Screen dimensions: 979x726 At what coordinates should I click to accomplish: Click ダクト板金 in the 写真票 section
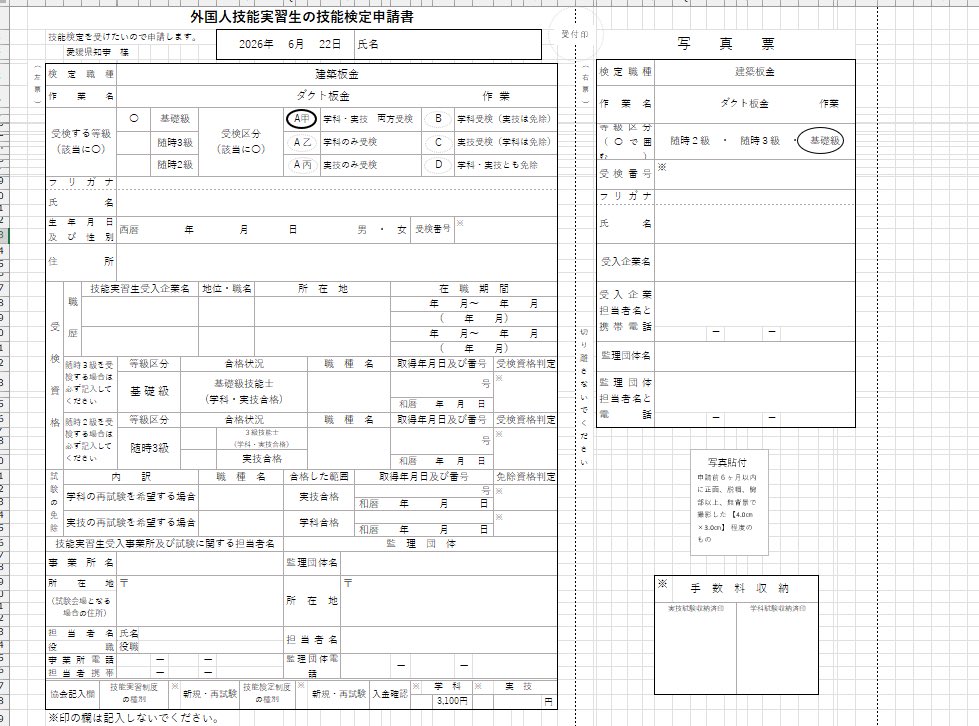coord(744,104)
